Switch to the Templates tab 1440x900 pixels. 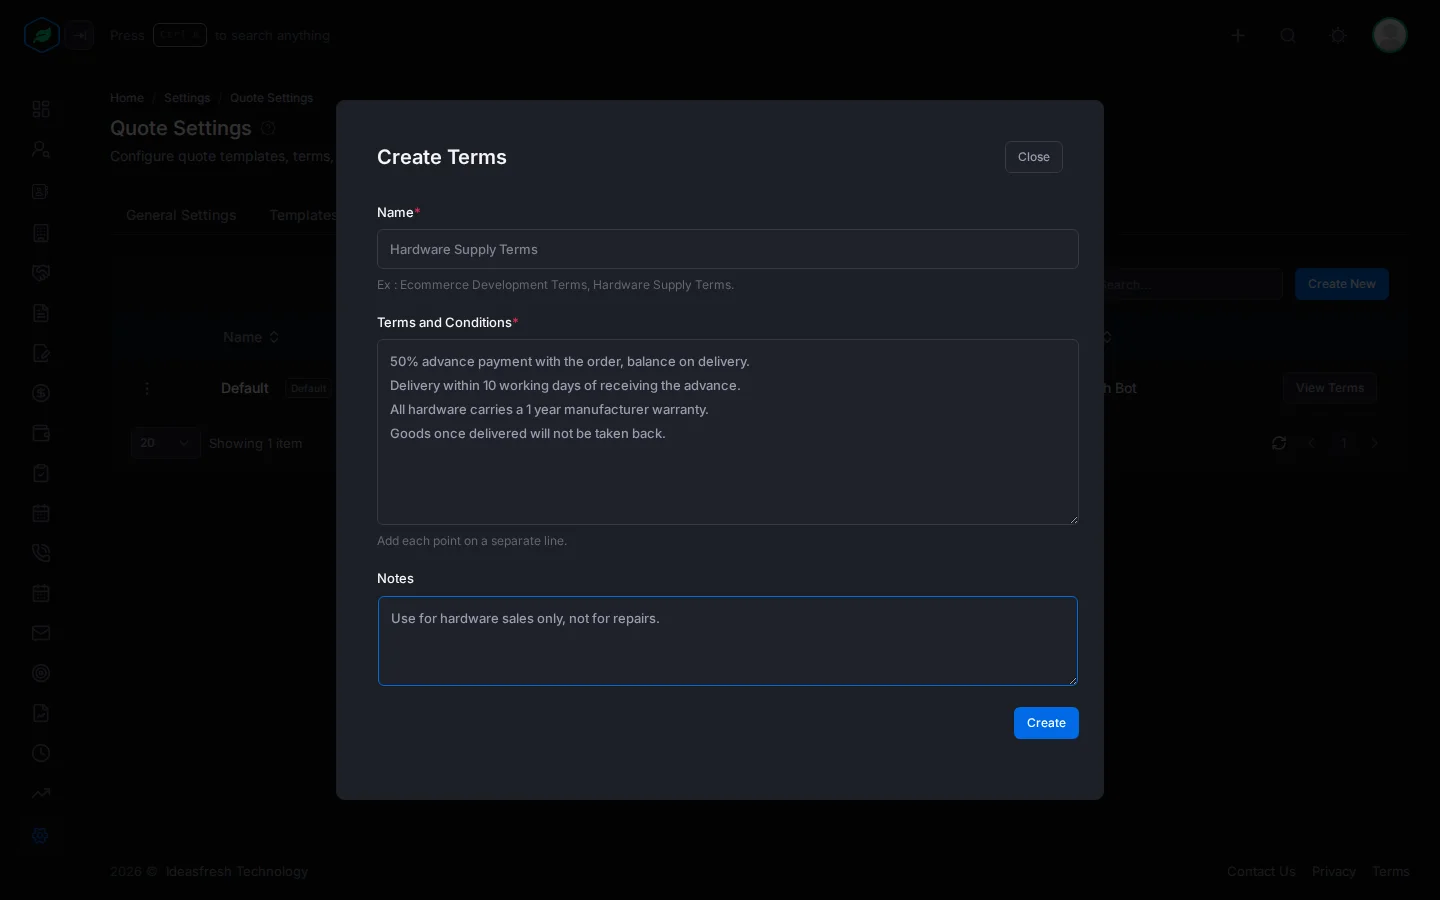(302, 215)
